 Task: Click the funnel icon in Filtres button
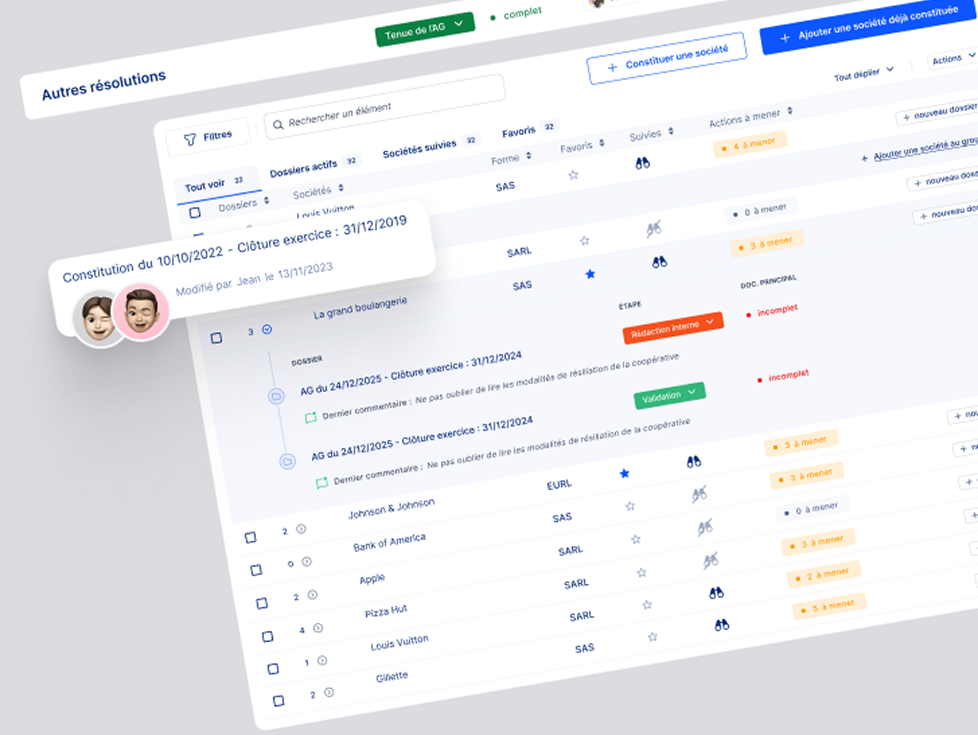(x=190, y=140)
